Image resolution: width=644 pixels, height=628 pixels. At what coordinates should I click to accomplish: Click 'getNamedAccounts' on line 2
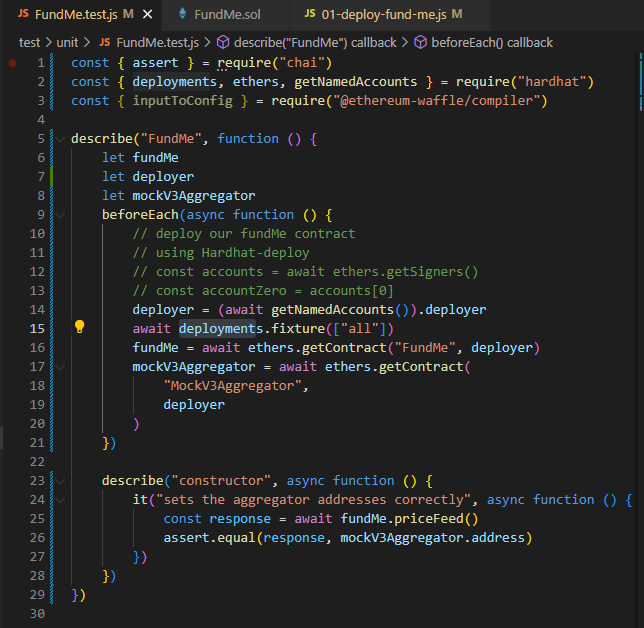click(356, 82)
